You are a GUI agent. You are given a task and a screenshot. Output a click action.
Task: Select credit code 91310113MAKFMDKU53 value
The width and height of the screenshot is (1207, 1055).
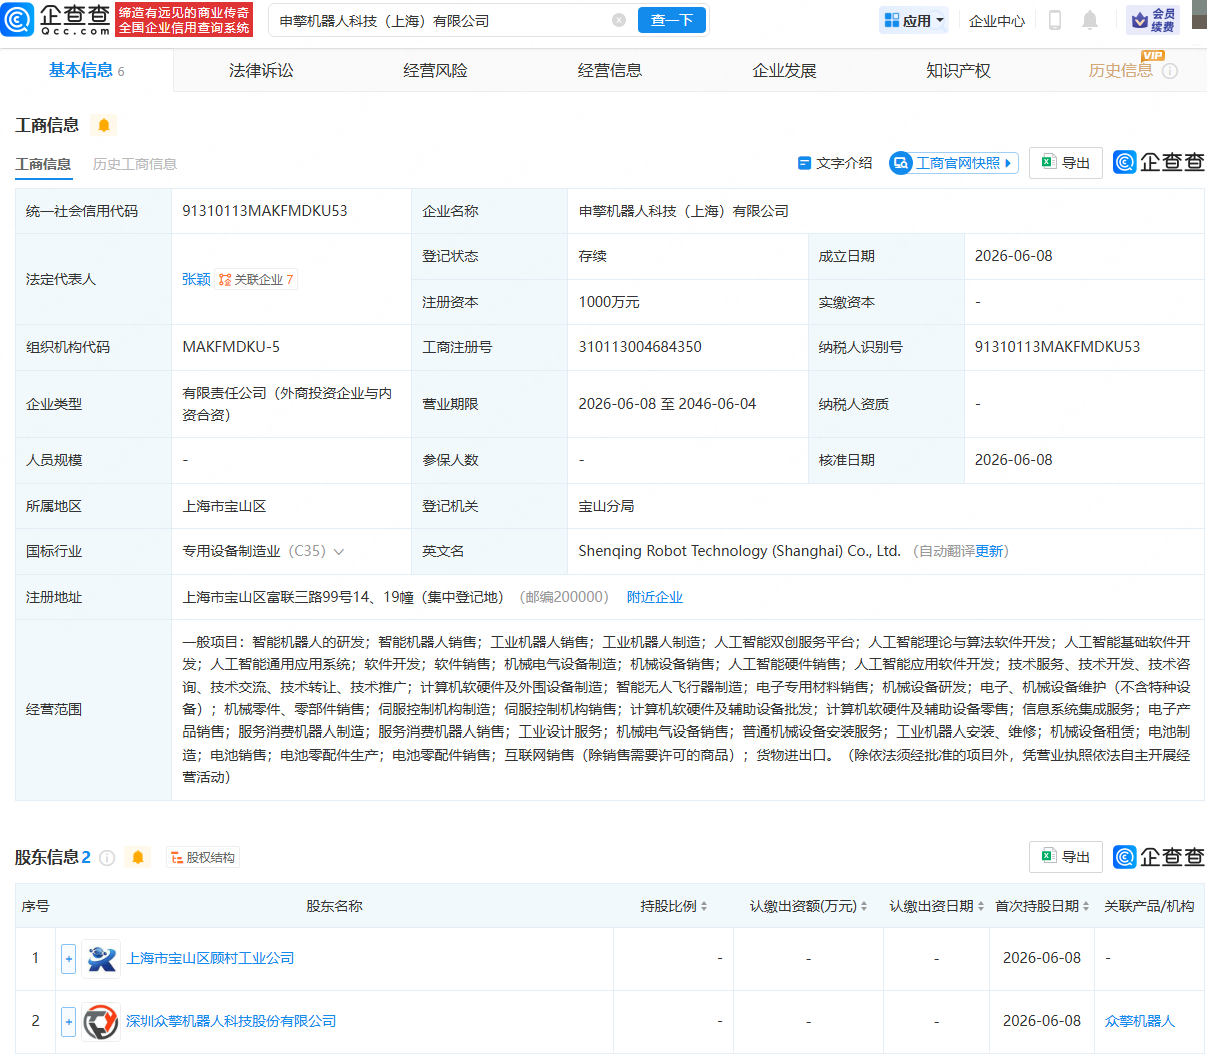point(265,211)
